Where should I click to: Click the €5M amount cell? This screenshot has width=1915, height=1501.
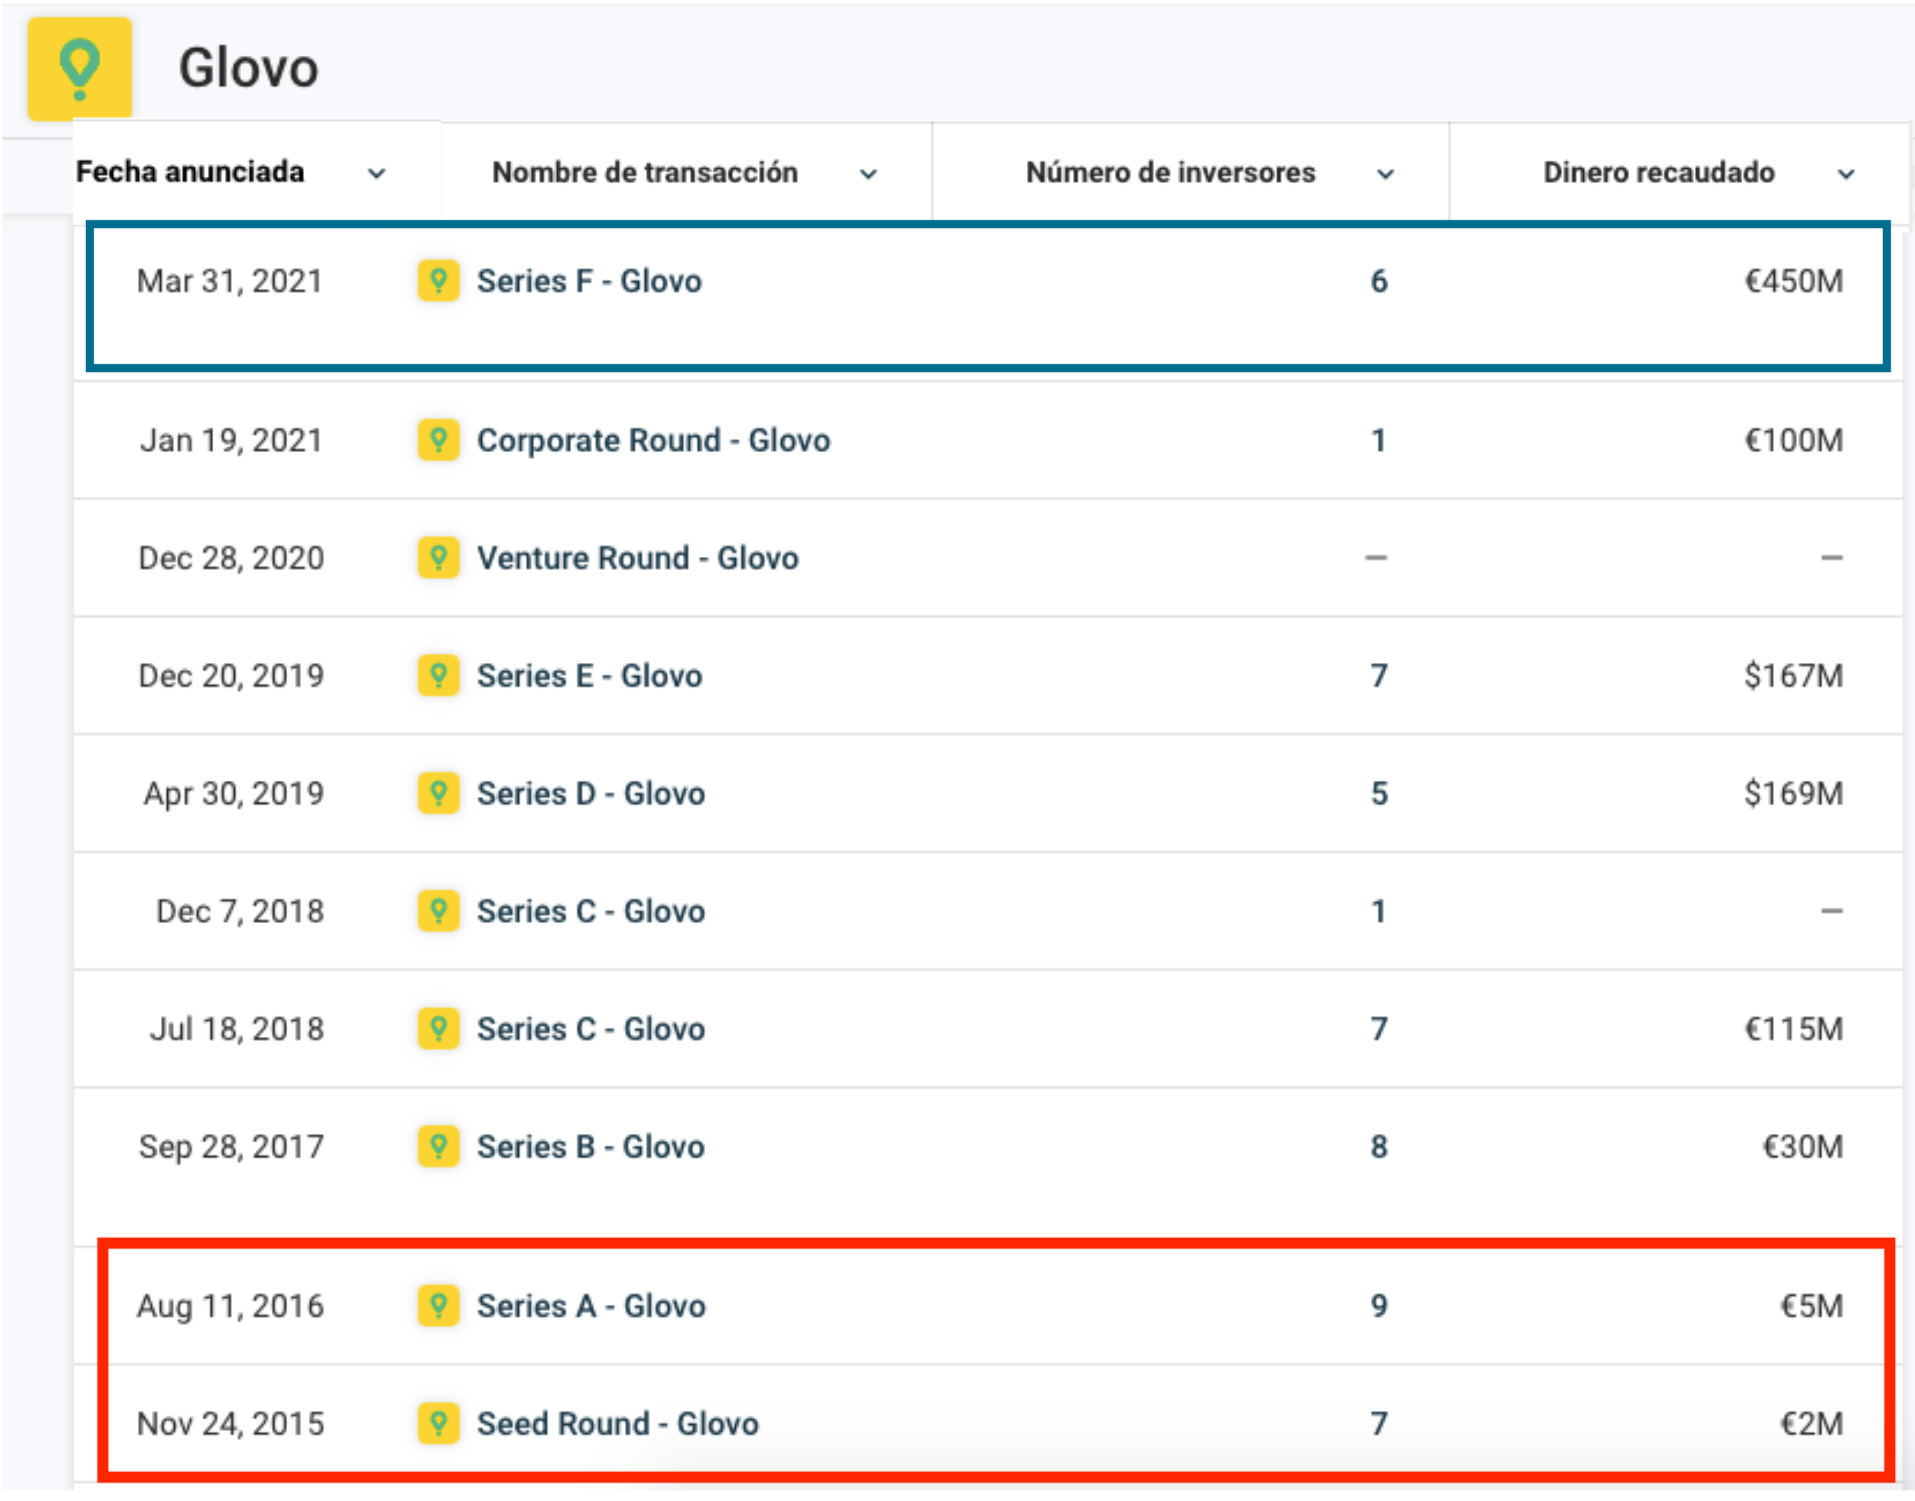[1812, 1305]
